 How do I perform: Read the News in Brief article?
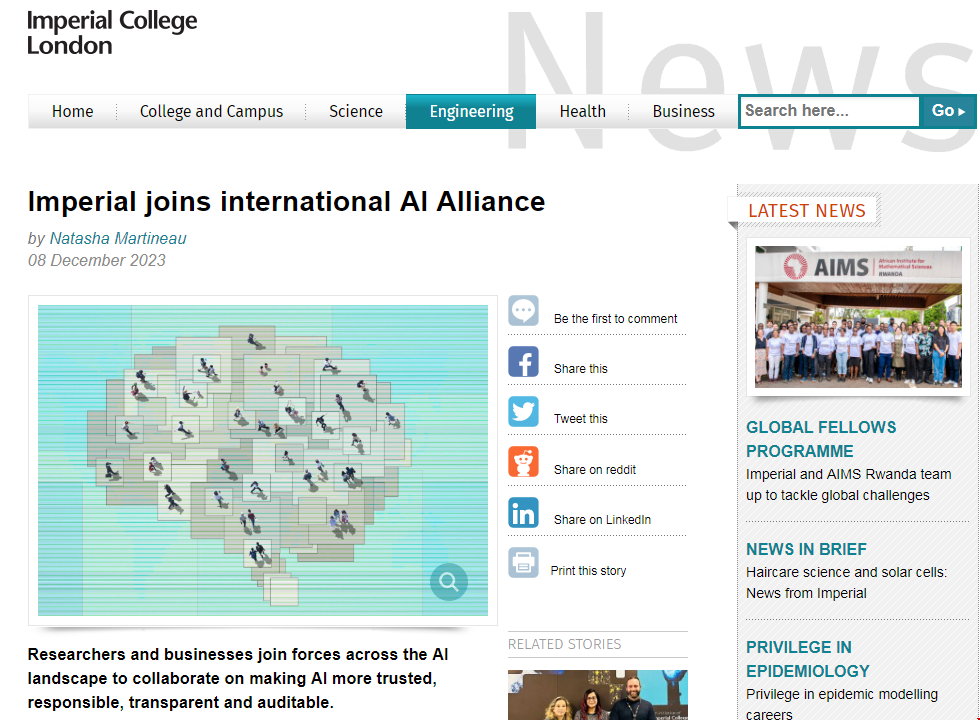[x=806, y=549]
